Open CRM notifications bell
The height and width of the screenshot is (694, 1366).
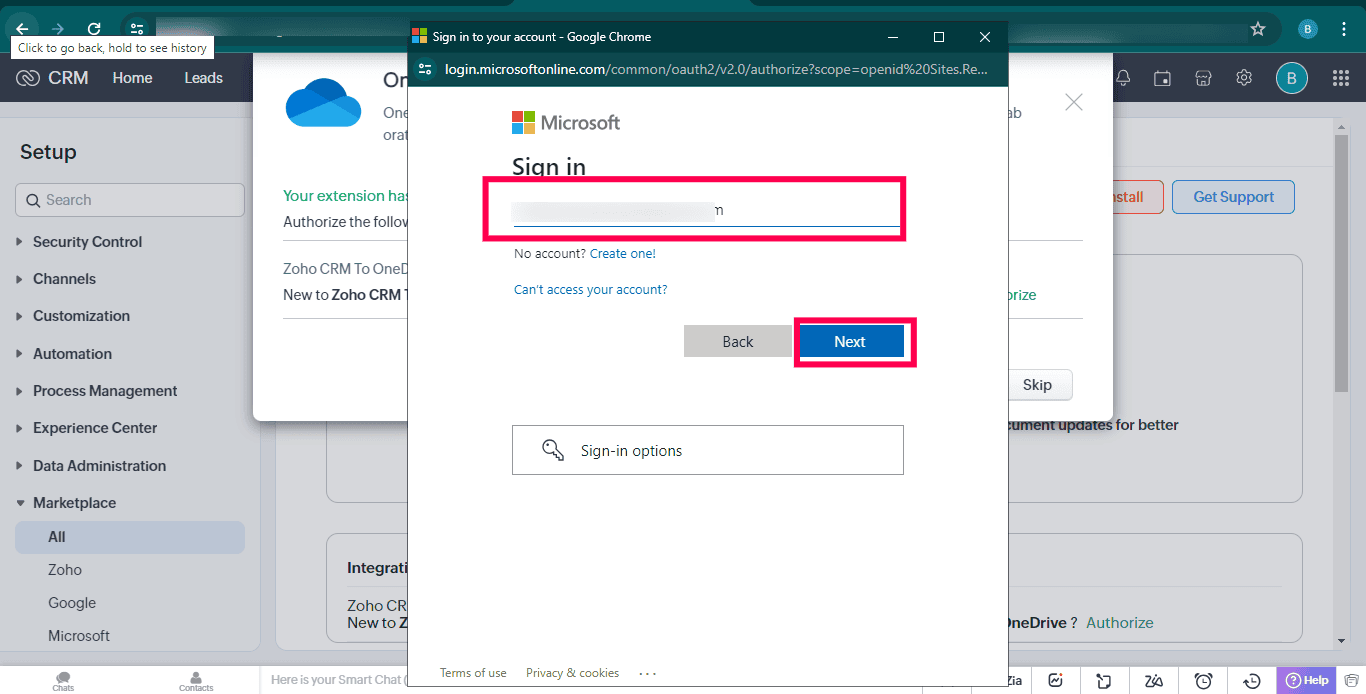[x=1123, y=78]
